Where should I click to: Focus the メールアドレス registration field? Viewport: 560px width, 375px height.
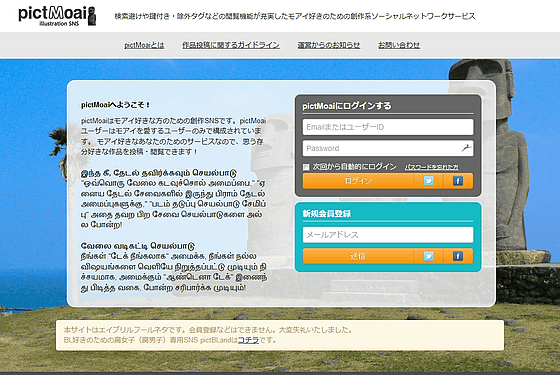point(388,235)
